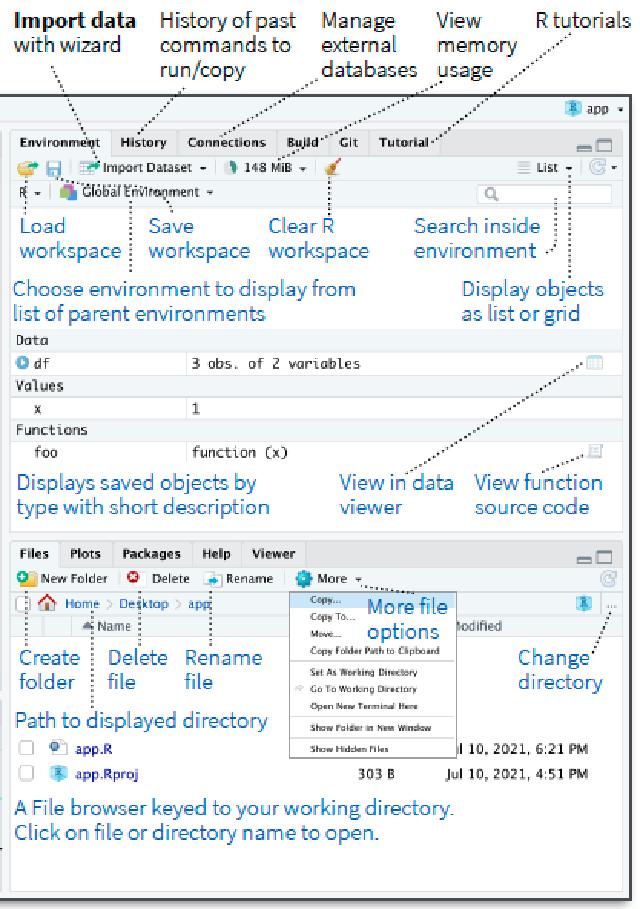Open the app.Rproj file link
Image resolution: width=640 pixels, height=909 pixels.
tap(107, 775)
